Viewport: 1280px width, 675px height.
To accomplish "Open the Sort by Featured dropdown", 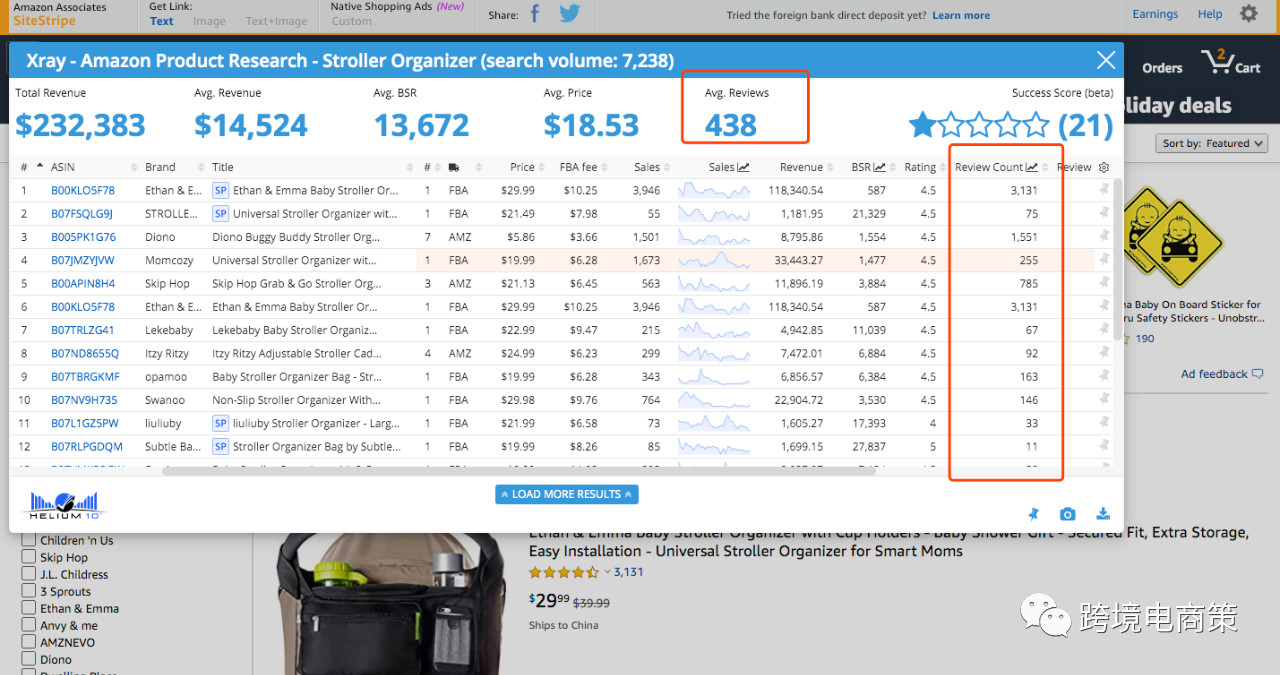I will click(x=1212, y=144).
